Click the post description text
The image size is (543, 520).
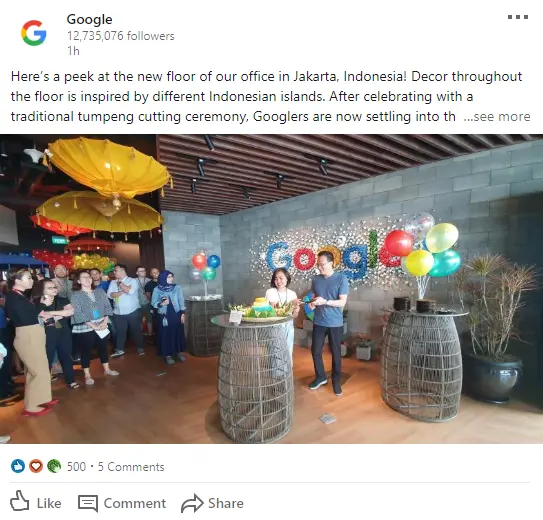coord(267,96)
